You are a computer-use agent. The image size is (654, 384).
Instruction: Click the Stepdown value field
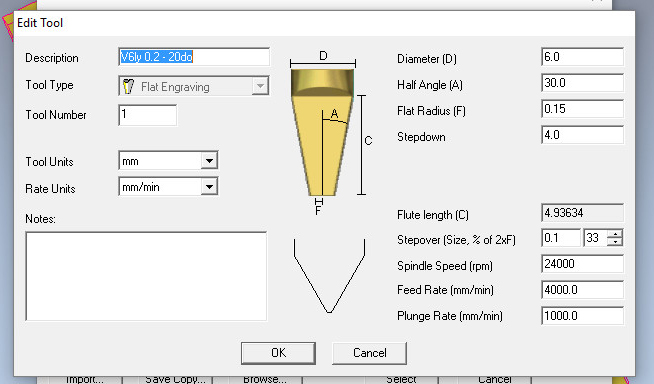click(582, 135)
